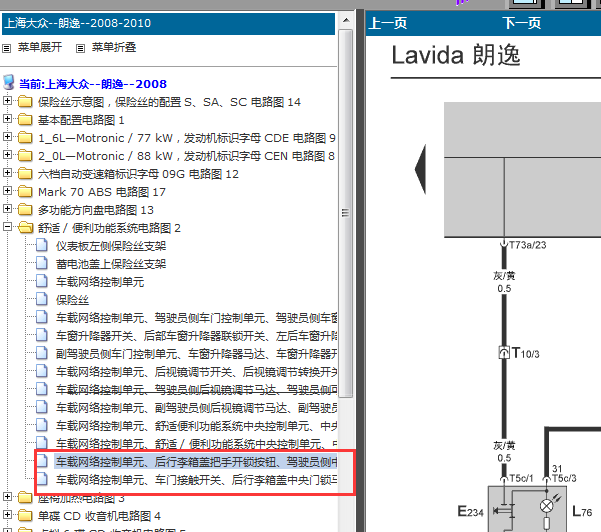This screenshot has width=601, height=532.
Task: Click the folder icon of 多功能方向盘电路图 13
Action: (25, 209)
